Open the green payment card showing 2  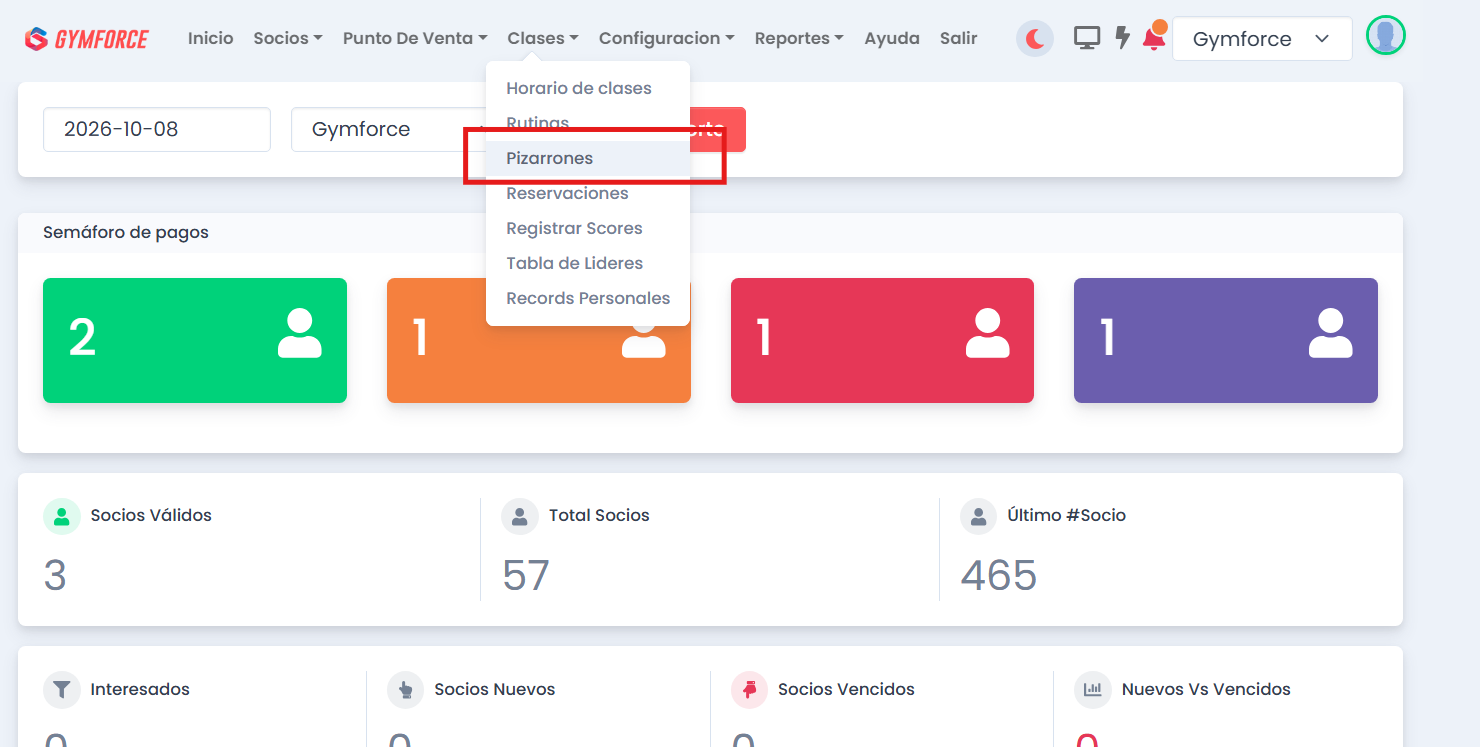[195, 340]
